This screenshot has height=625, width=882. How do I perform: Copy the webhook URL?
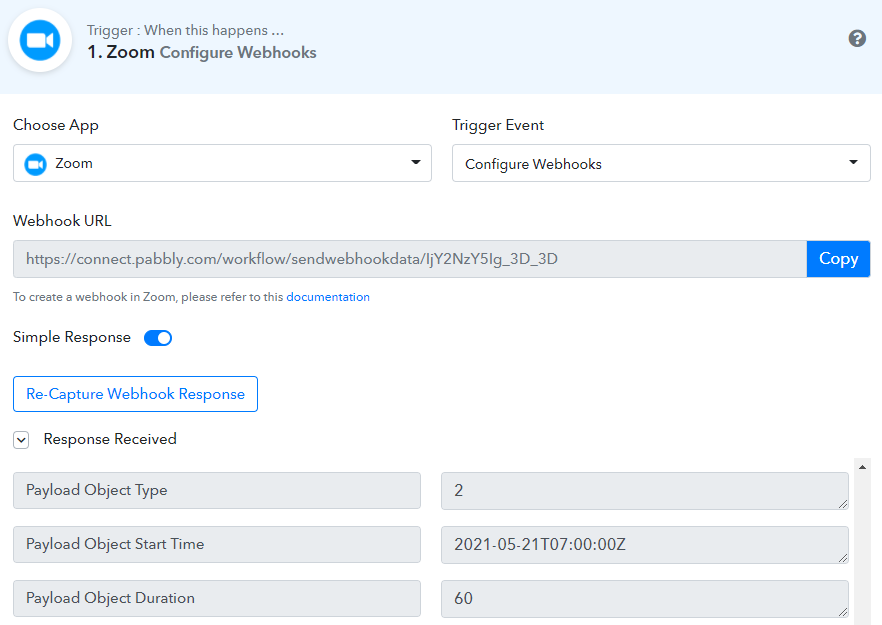tap(838, 259)
